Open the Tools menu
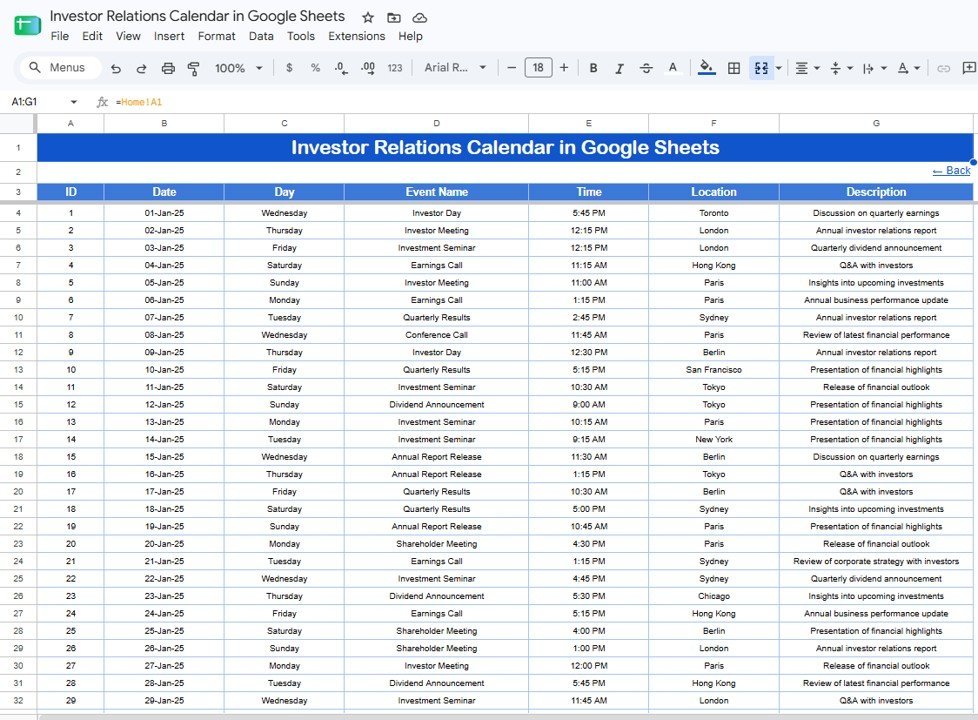The height and width of the screenshot is (720, 978). (301, 36)
